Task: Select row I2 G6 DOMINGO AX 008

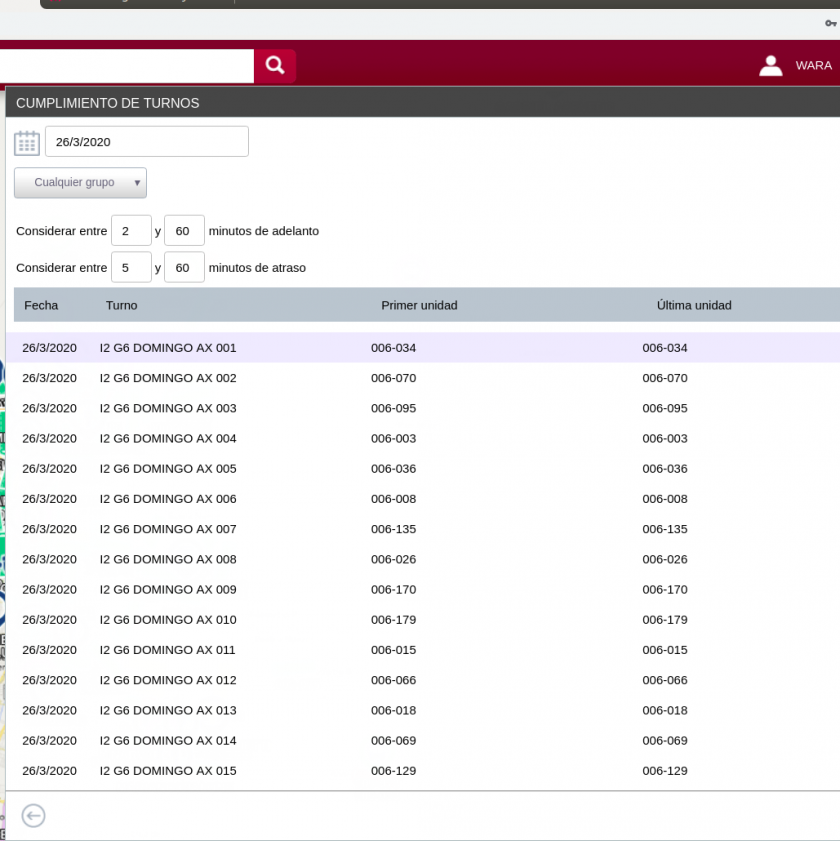Action: tap(168, 559)
